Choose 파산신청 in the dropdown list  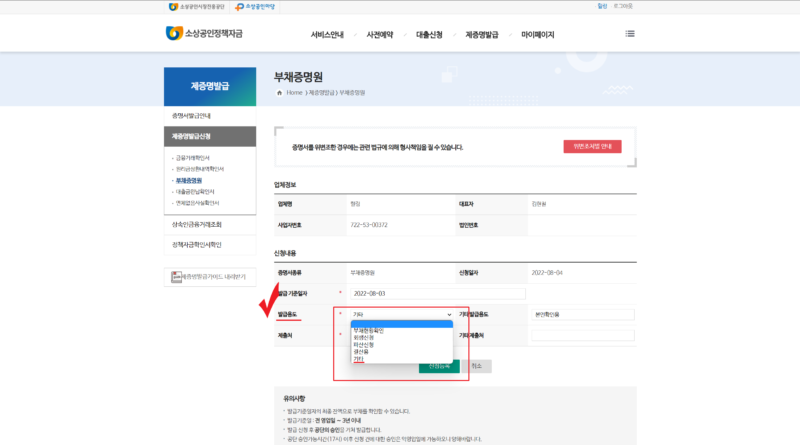pyautogui.click(x=402, y=345)
